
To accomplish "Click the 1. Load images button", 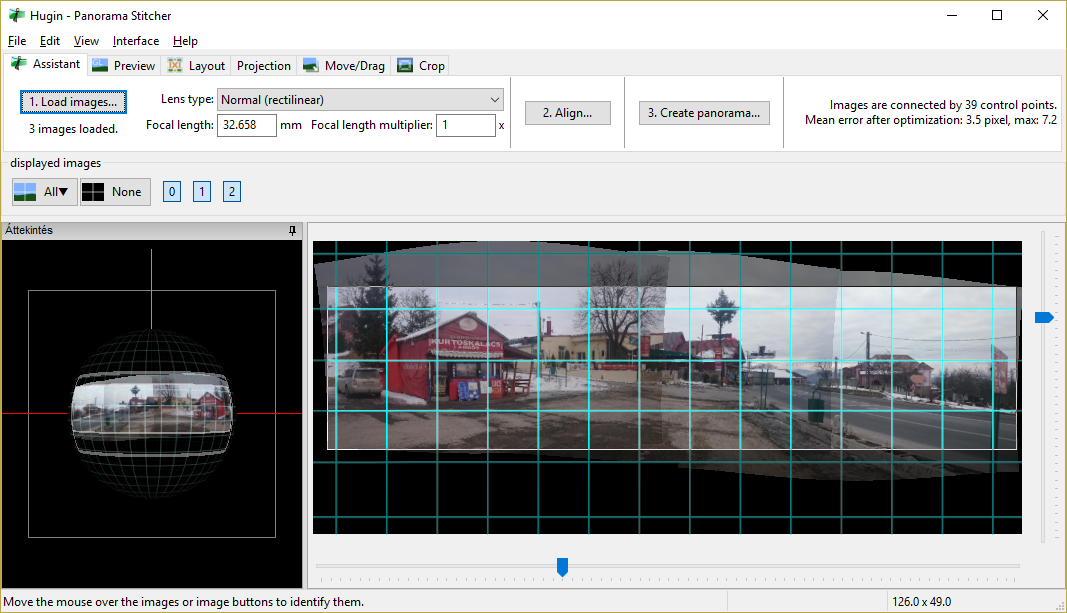I will (x=73, y=102).
